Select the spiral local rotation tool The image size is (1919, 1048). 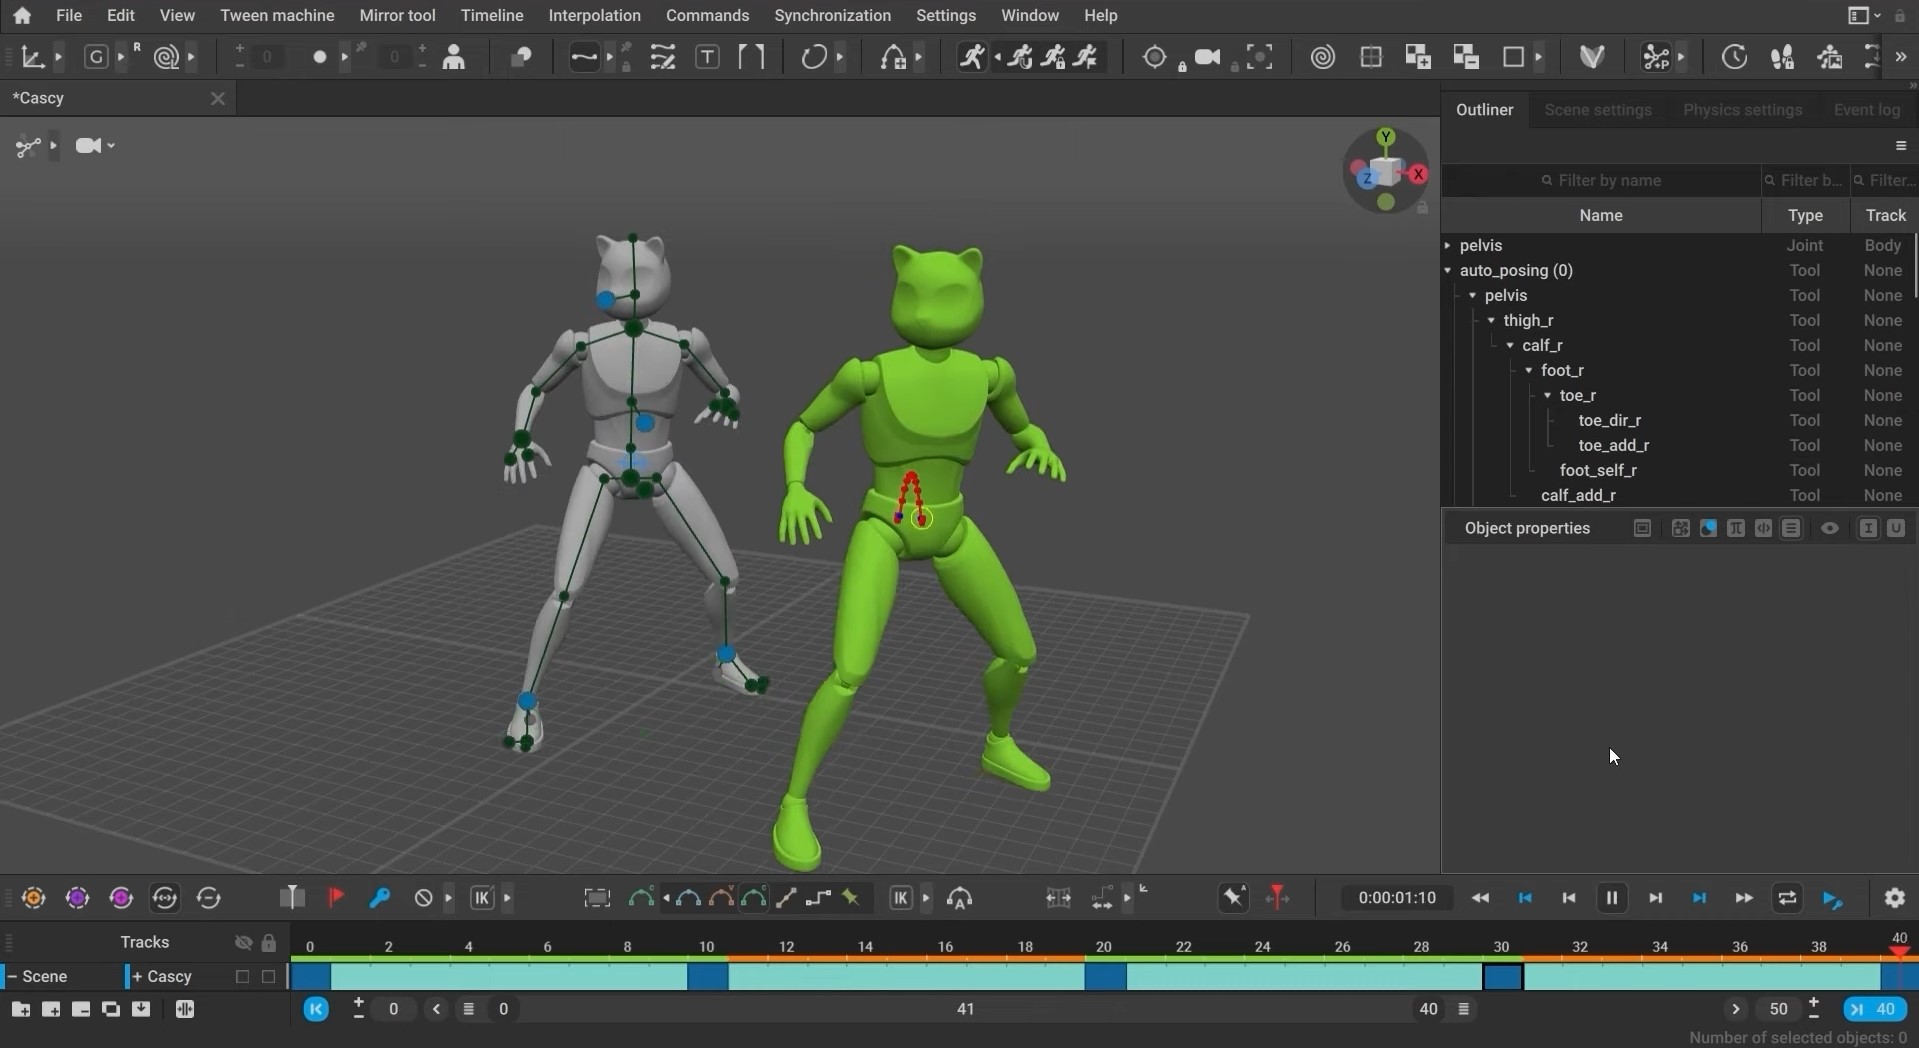point(166,57)
